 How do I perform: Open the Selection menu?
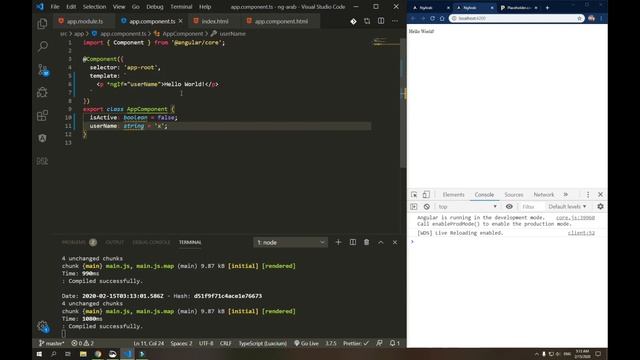pyautogui.click(x=94, y=7)
